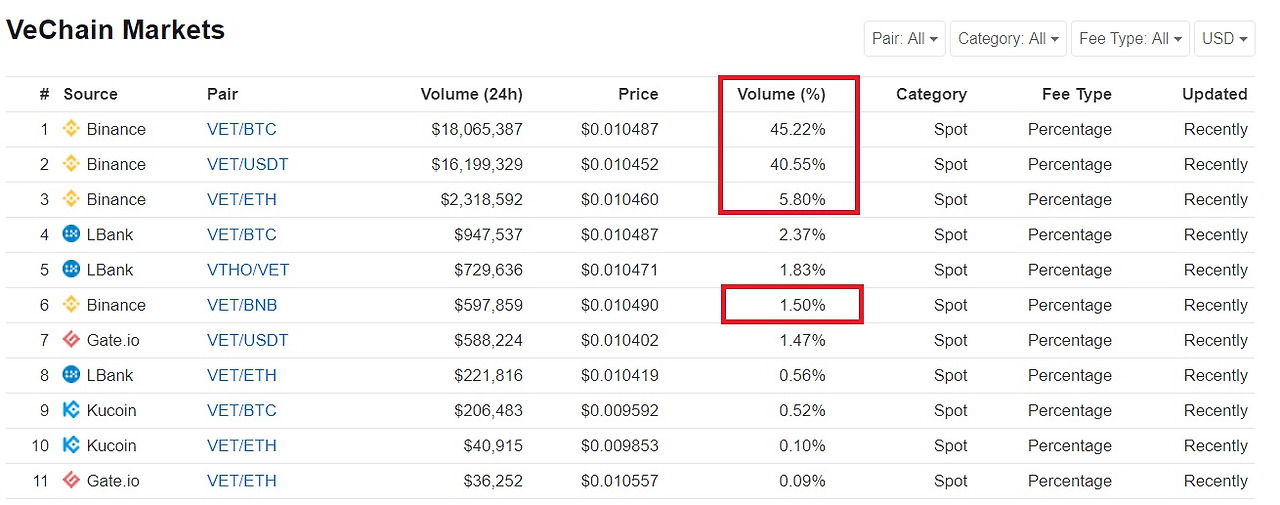The height and width of the screenshot is (505, 1280).
Task: Click Binance logo icon in row 1
Action: pyautogui.click(x=71, y=129)
